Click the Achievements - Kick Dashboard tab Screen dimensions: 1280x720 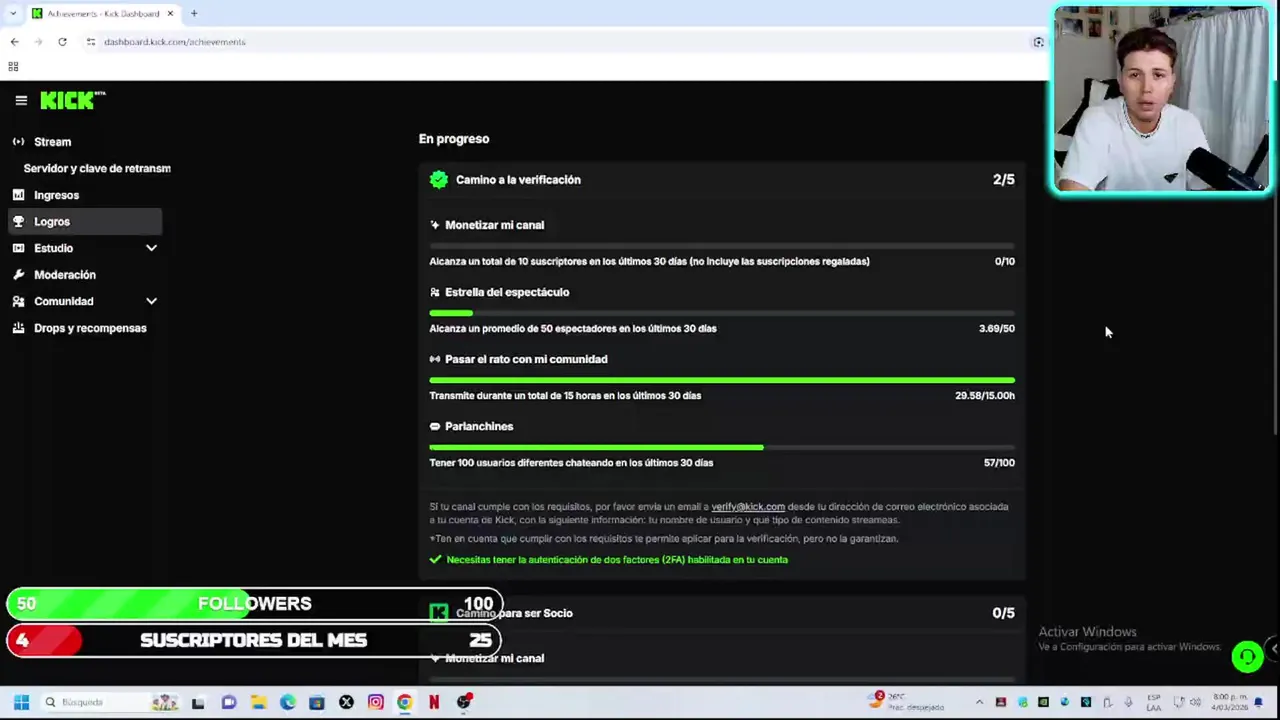coord(102,13)
